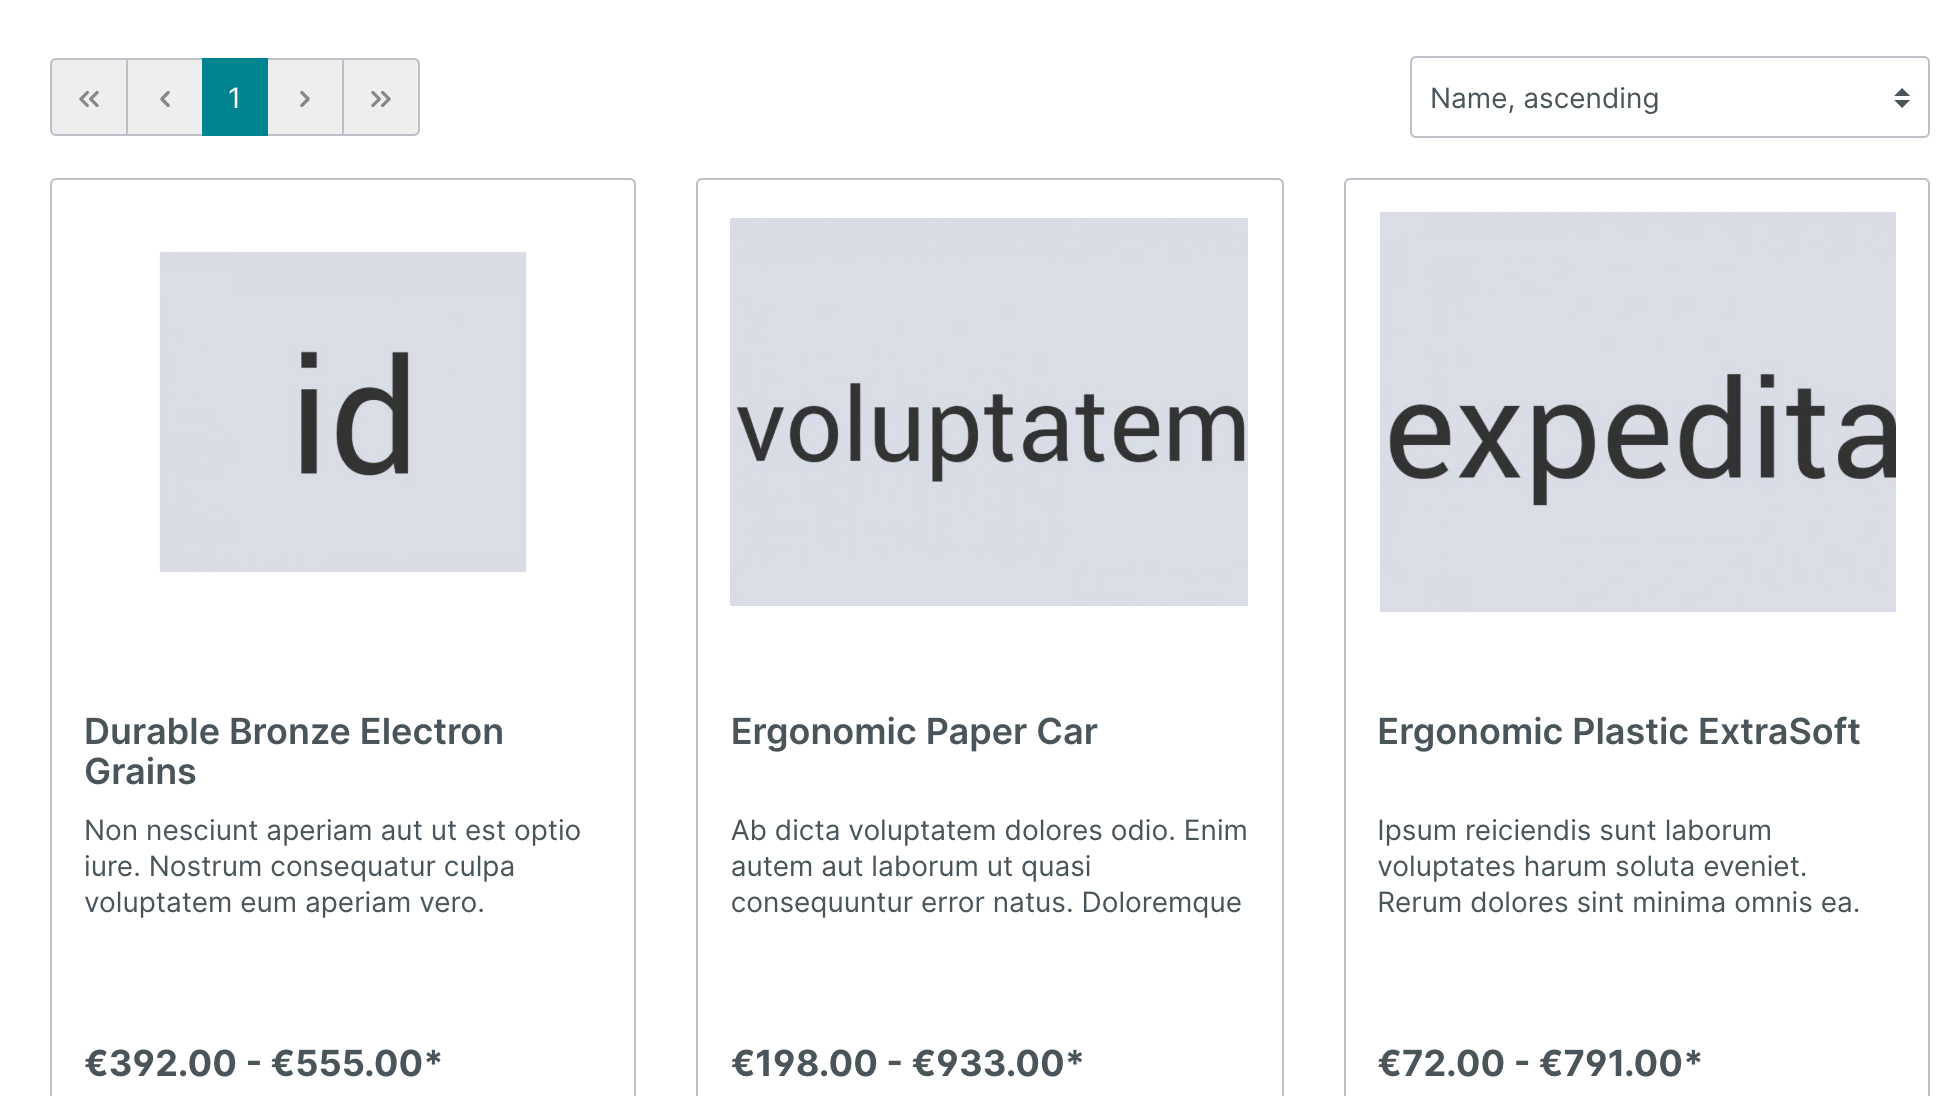Open the 'Name, ascending' sorting dropdown

[1650, 98]
